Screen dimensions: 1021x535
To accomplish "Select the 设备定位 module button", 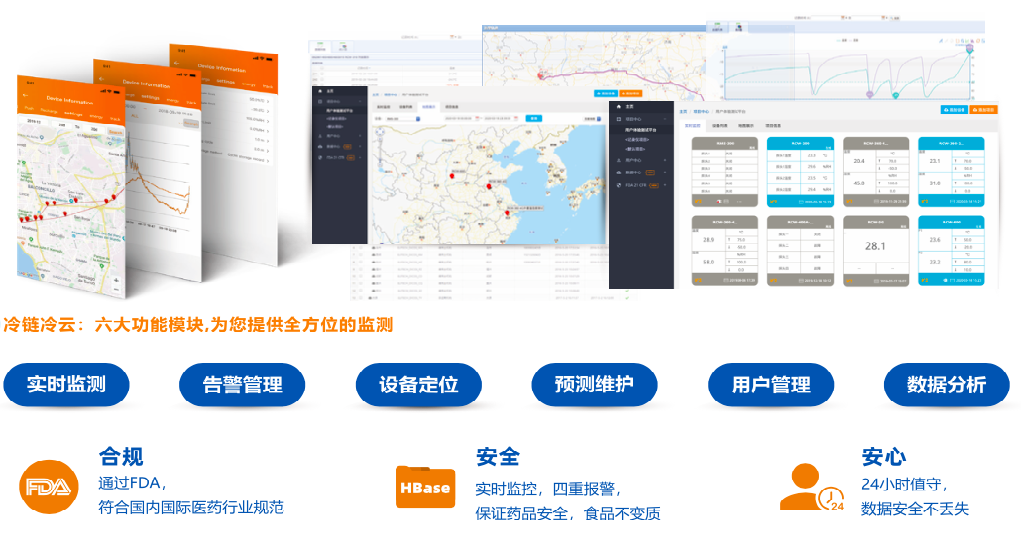I will pyautogui.click(x=418, y=385).
